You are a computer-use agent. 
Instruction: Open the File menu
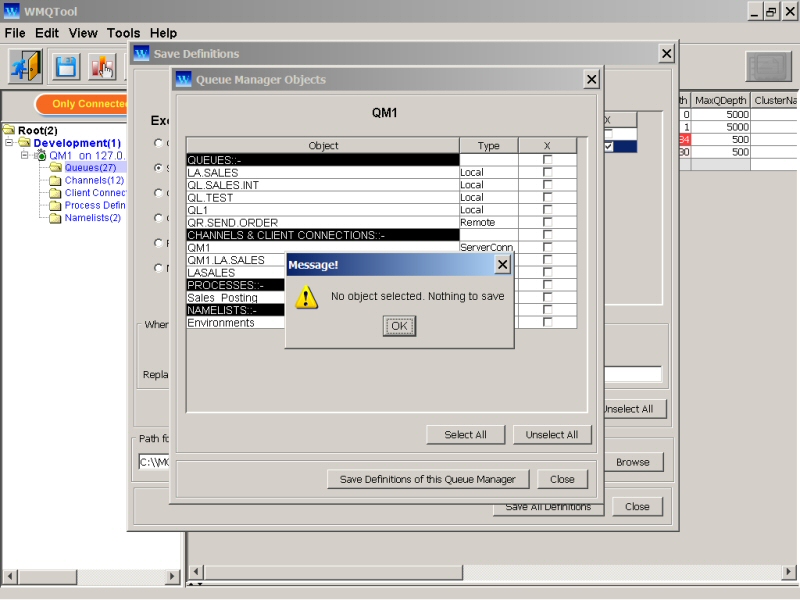[x=15, y=33]
